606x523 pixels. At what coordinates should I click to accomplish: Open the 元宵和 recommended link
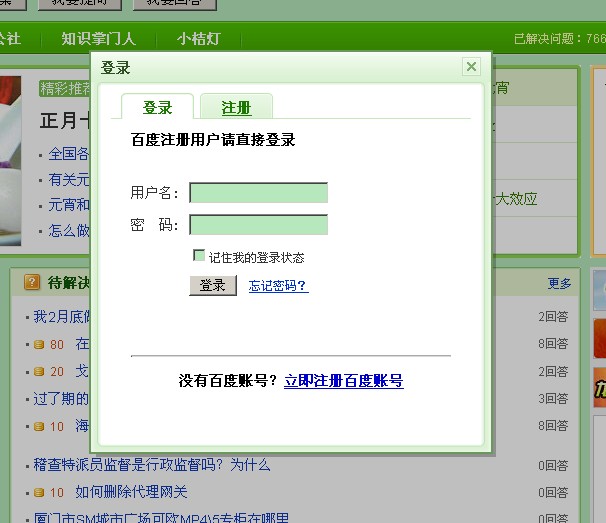pyautogui.click(x=69, y=205)
